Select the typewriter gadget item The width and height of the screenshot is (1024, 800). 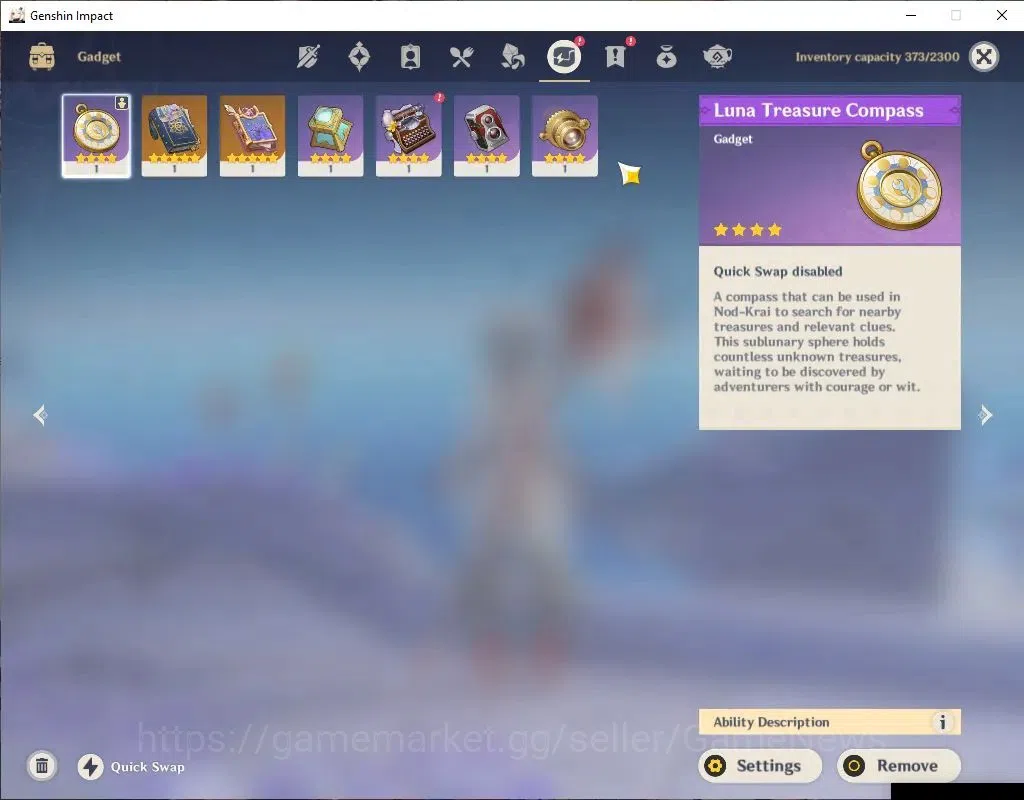pos(409,136)
